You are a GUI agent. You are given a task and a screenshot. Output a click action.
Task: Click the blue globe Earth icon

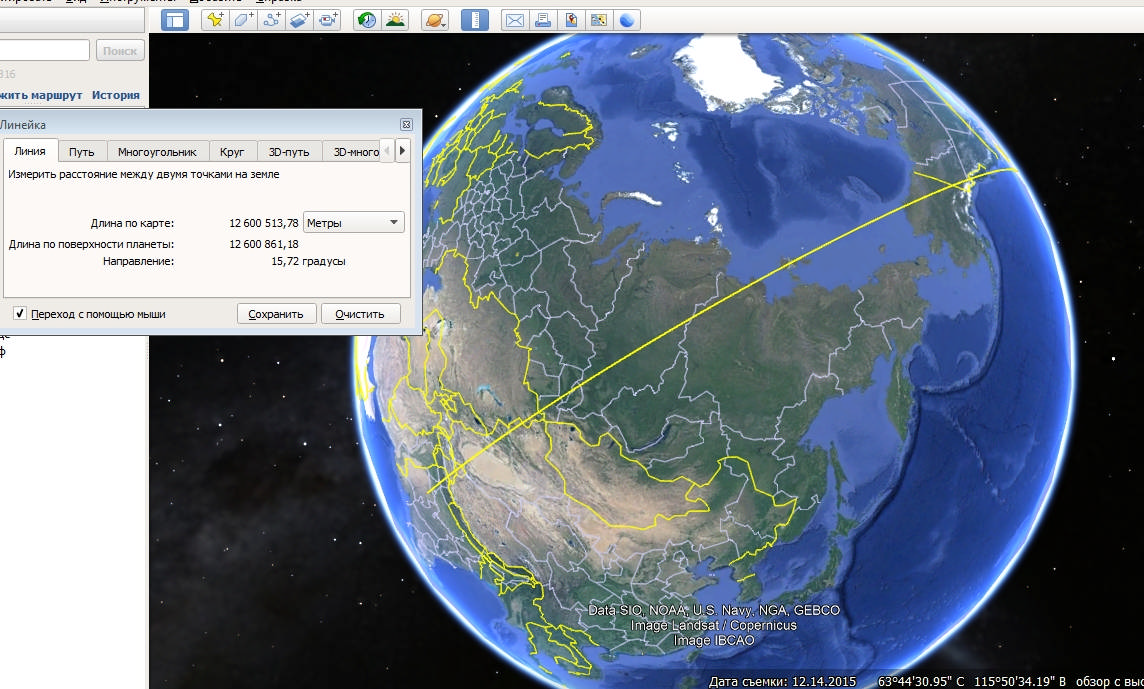[627, 20]
